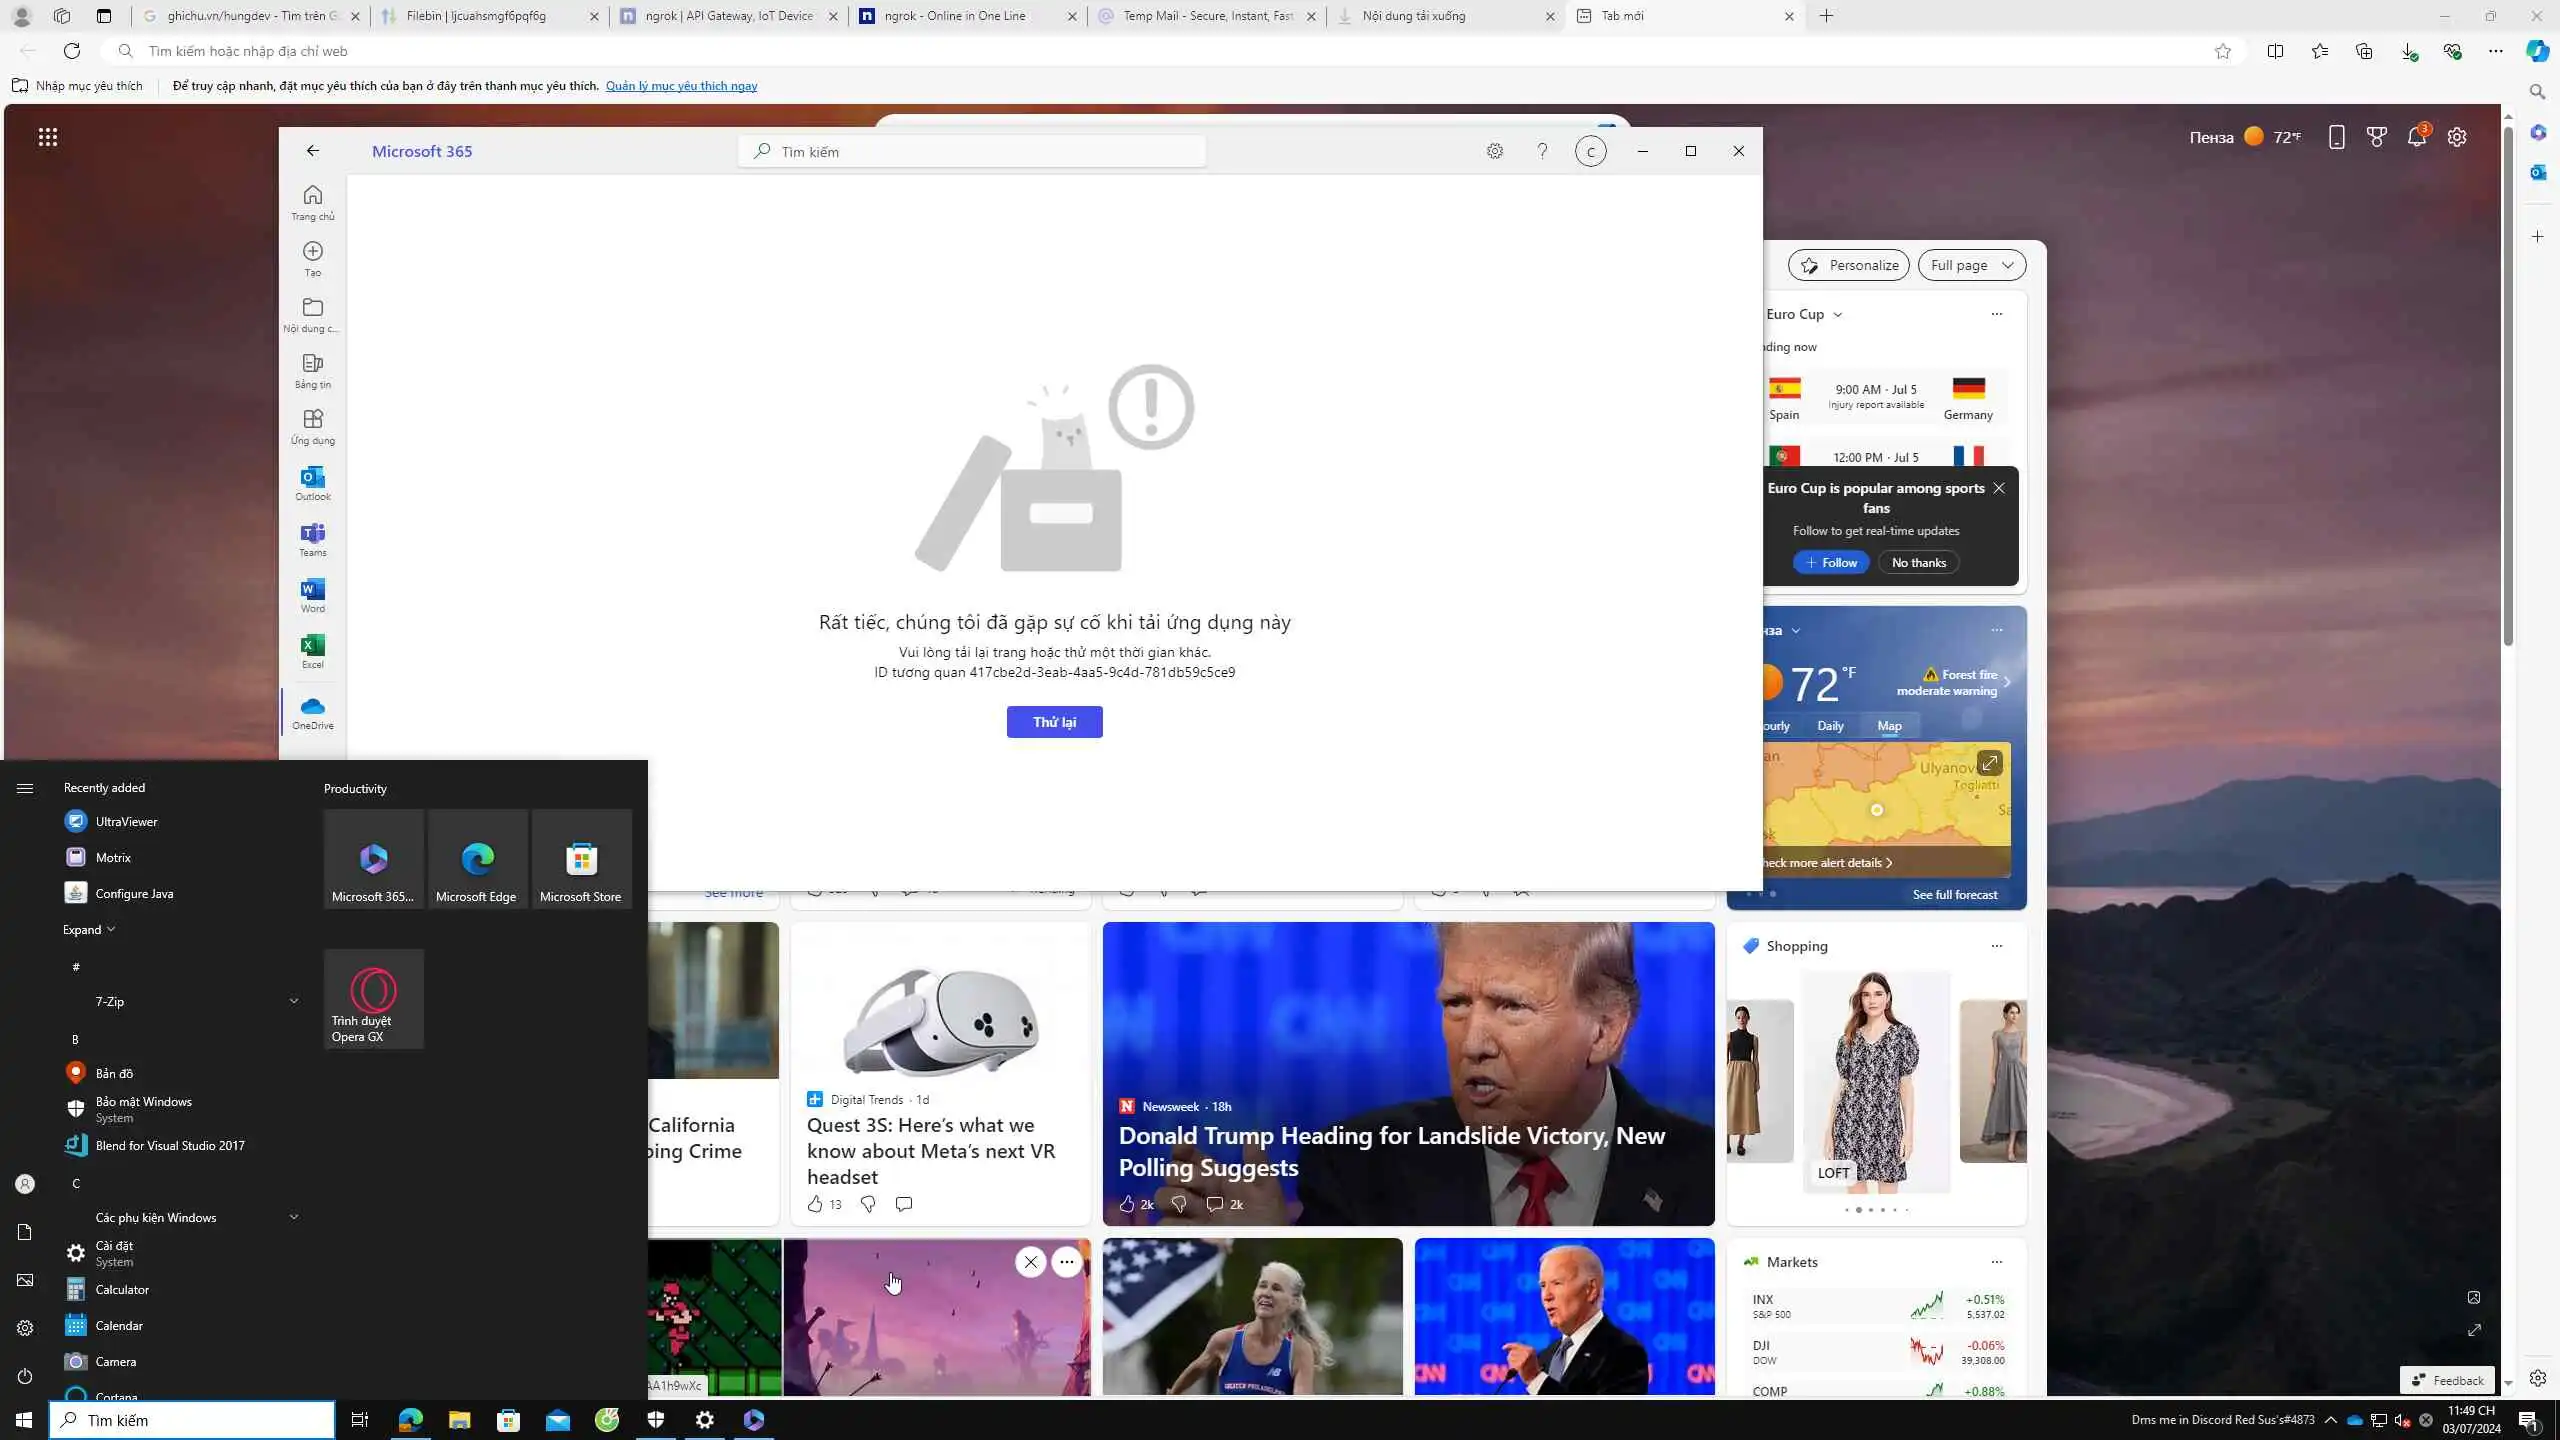Click the Thử lại retry button
This screenshot has width=2560, height=1440.
click(x=1054, y=722)
